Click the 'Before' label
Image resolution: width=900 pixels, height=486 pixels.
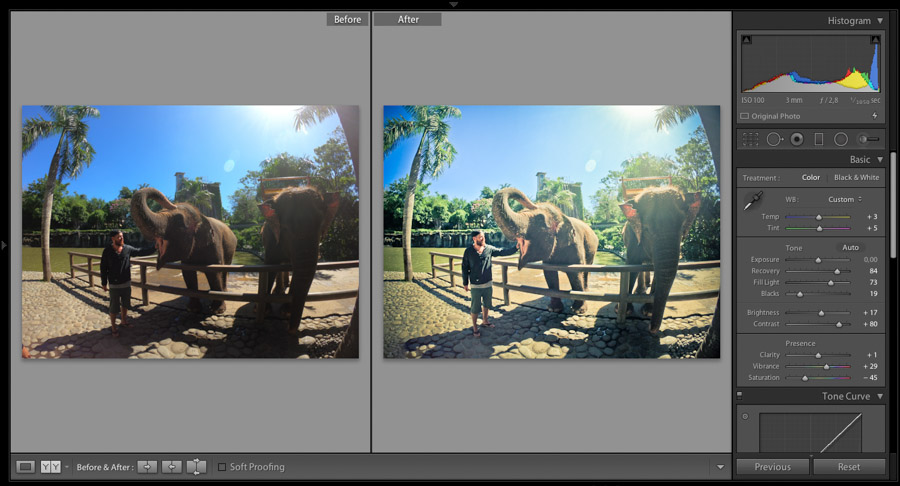(x=347, y=20)
